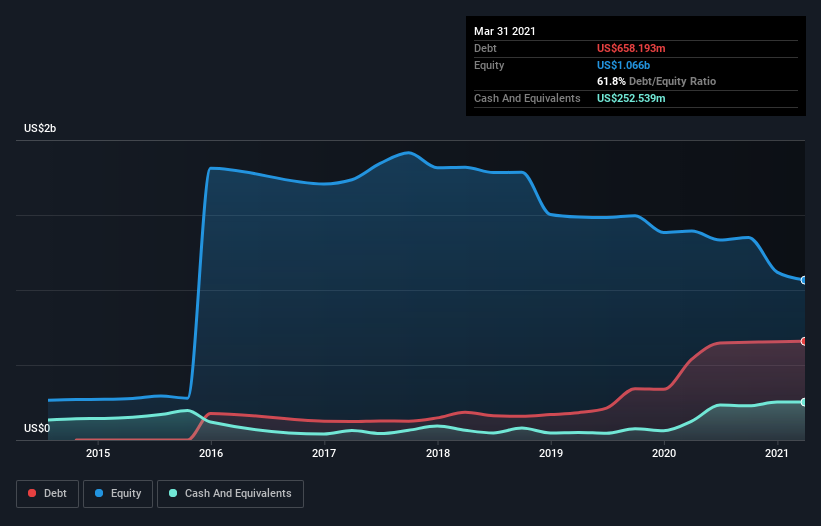Click the red Debt endpoint marker
821x526 pixels.
tap(804, 341)
